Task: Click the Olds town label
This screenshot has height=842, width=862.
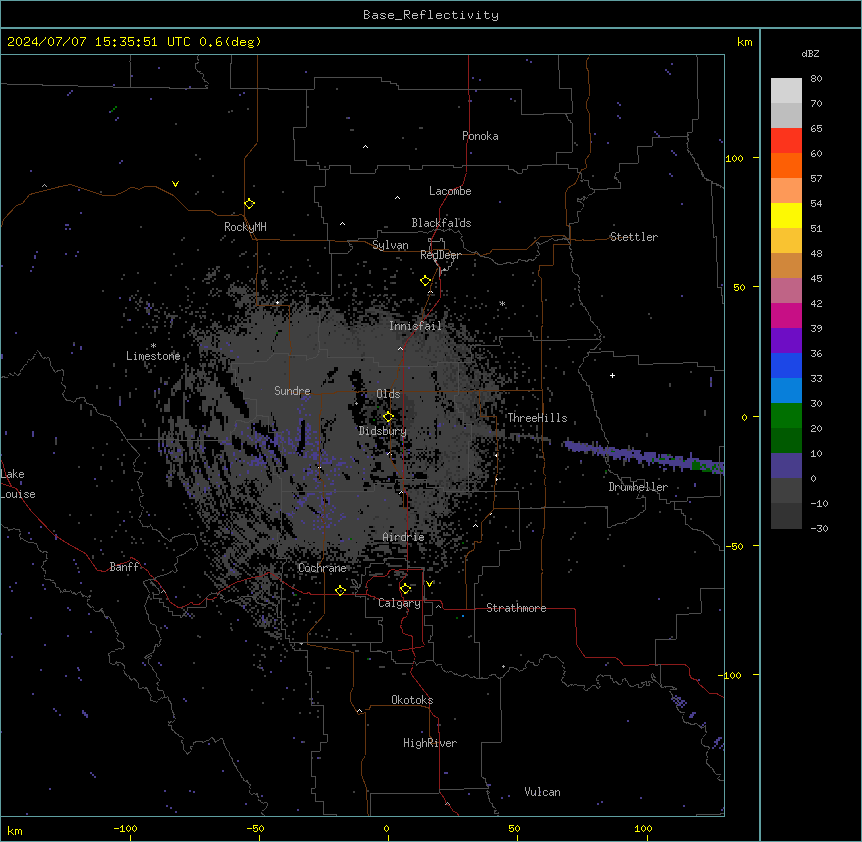Action: [x=388, y=394]
